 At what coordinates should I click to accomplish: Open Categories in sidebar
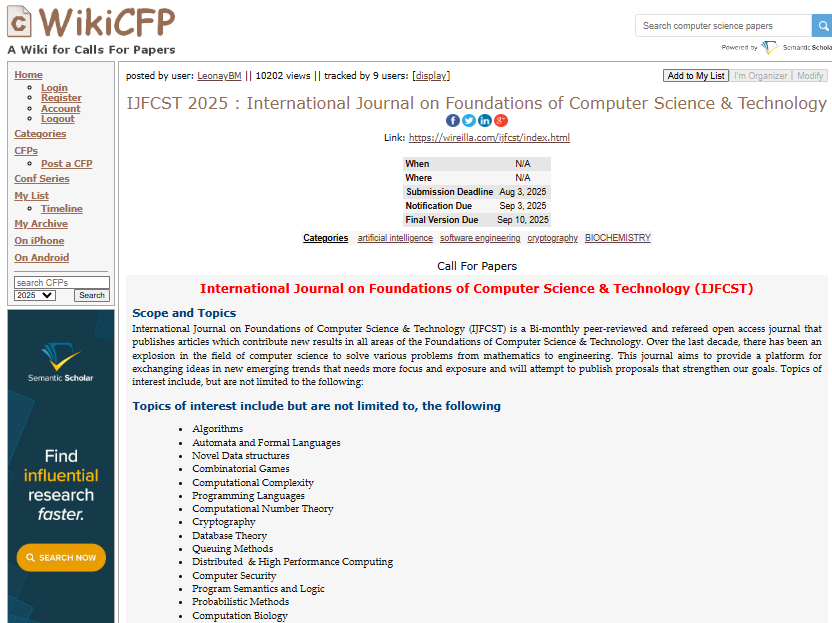pos(40,134)
